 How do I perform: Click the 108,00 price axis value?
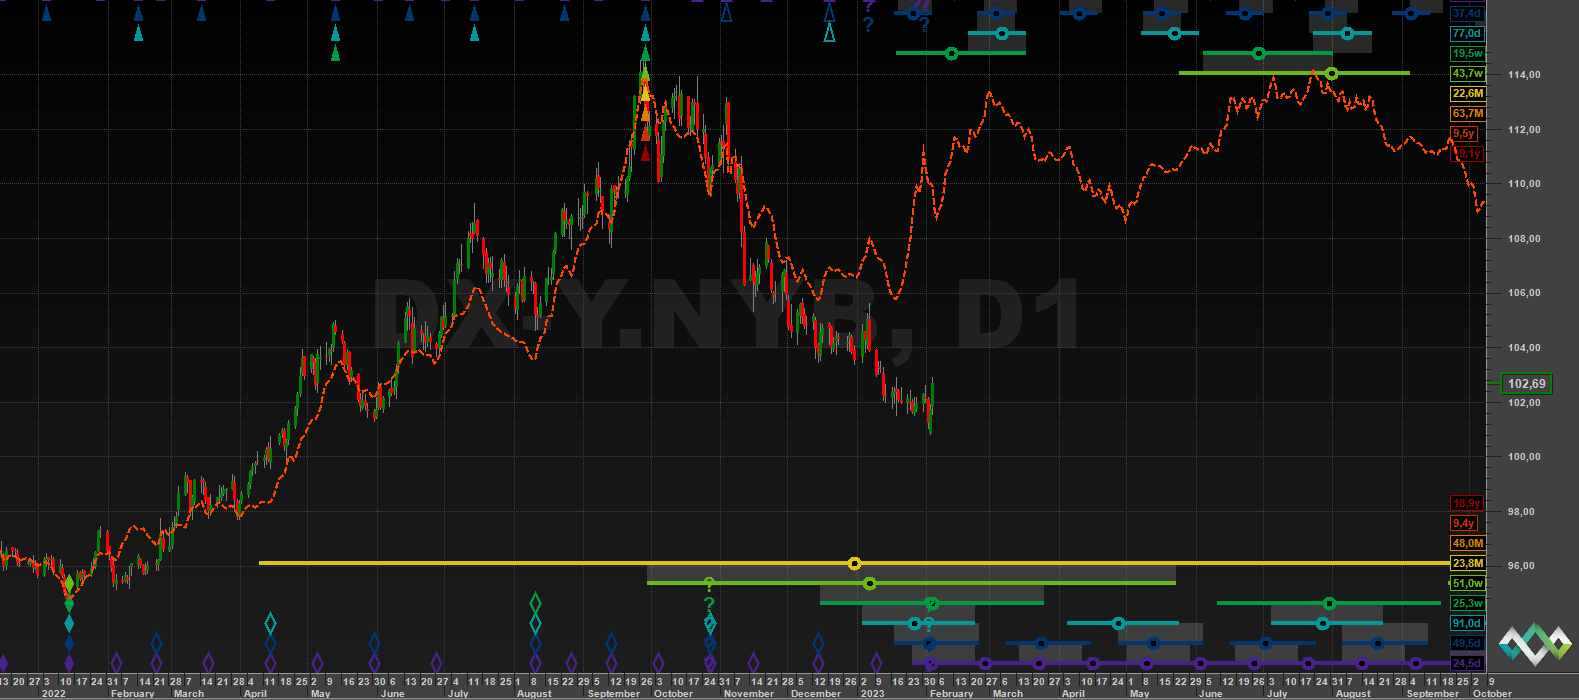coord(1522,238)
